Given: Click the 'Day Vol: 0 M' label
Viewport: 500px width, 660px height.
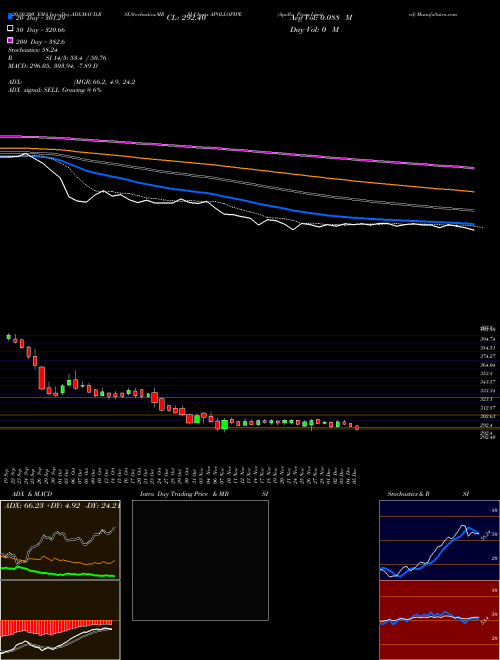Looking at the screenshot, I should coord(314,29).
